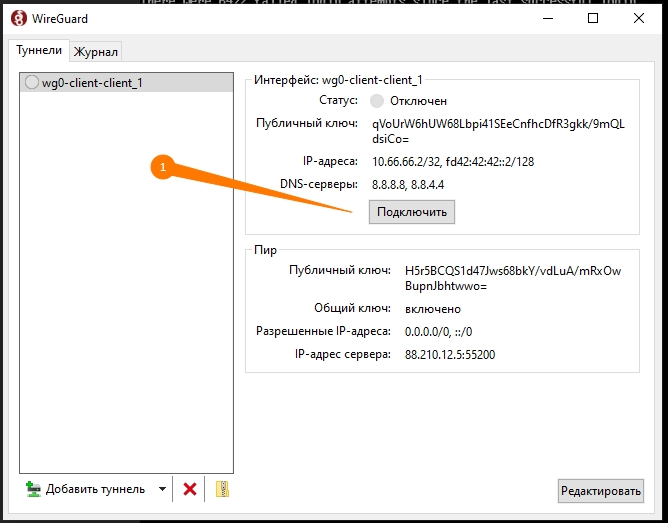
Task: Select the wg0-client-client_1 tunnel in list
Action: coord(127,83)
